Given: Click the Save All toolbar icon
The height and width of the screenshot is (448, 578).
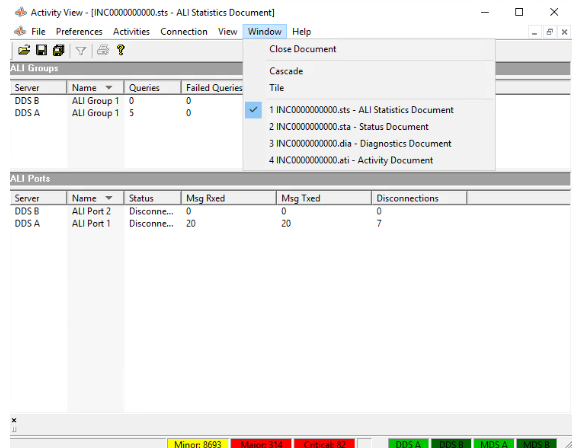Looking at the screenshot, I should pos(58,50).
